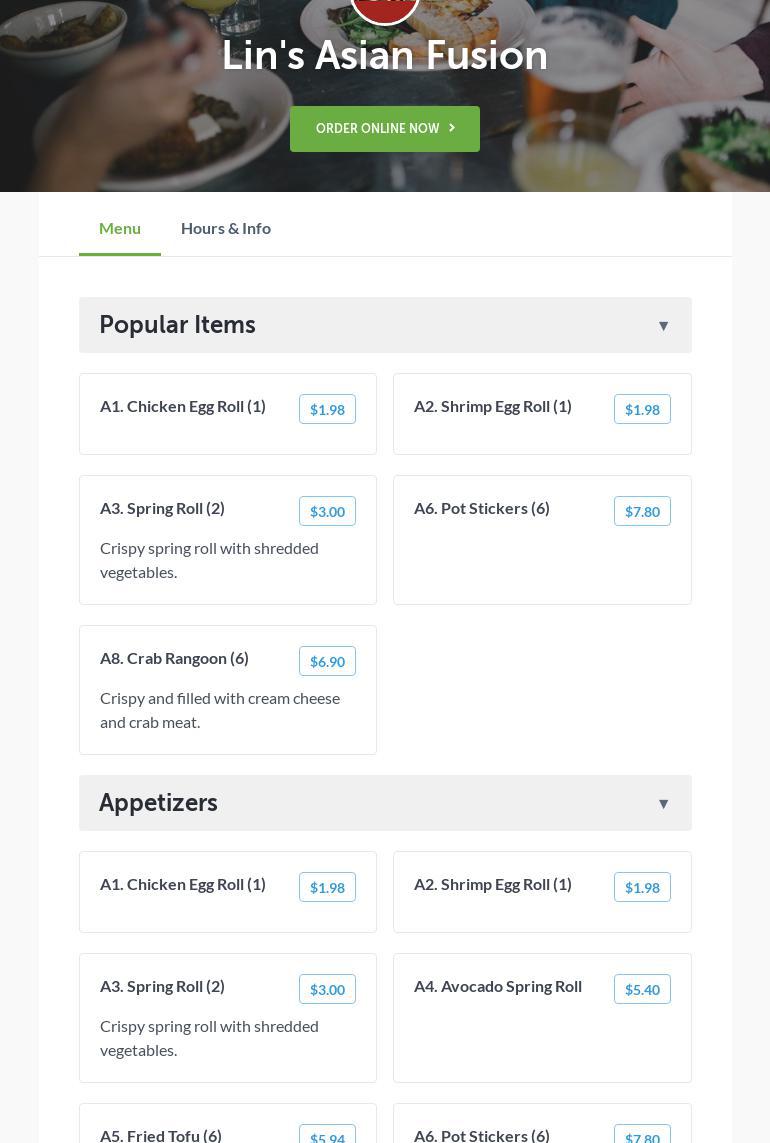770x1143 pixels.
Task: Select A3. Spring Roll under Appetizers
Action: pos(163,986)
